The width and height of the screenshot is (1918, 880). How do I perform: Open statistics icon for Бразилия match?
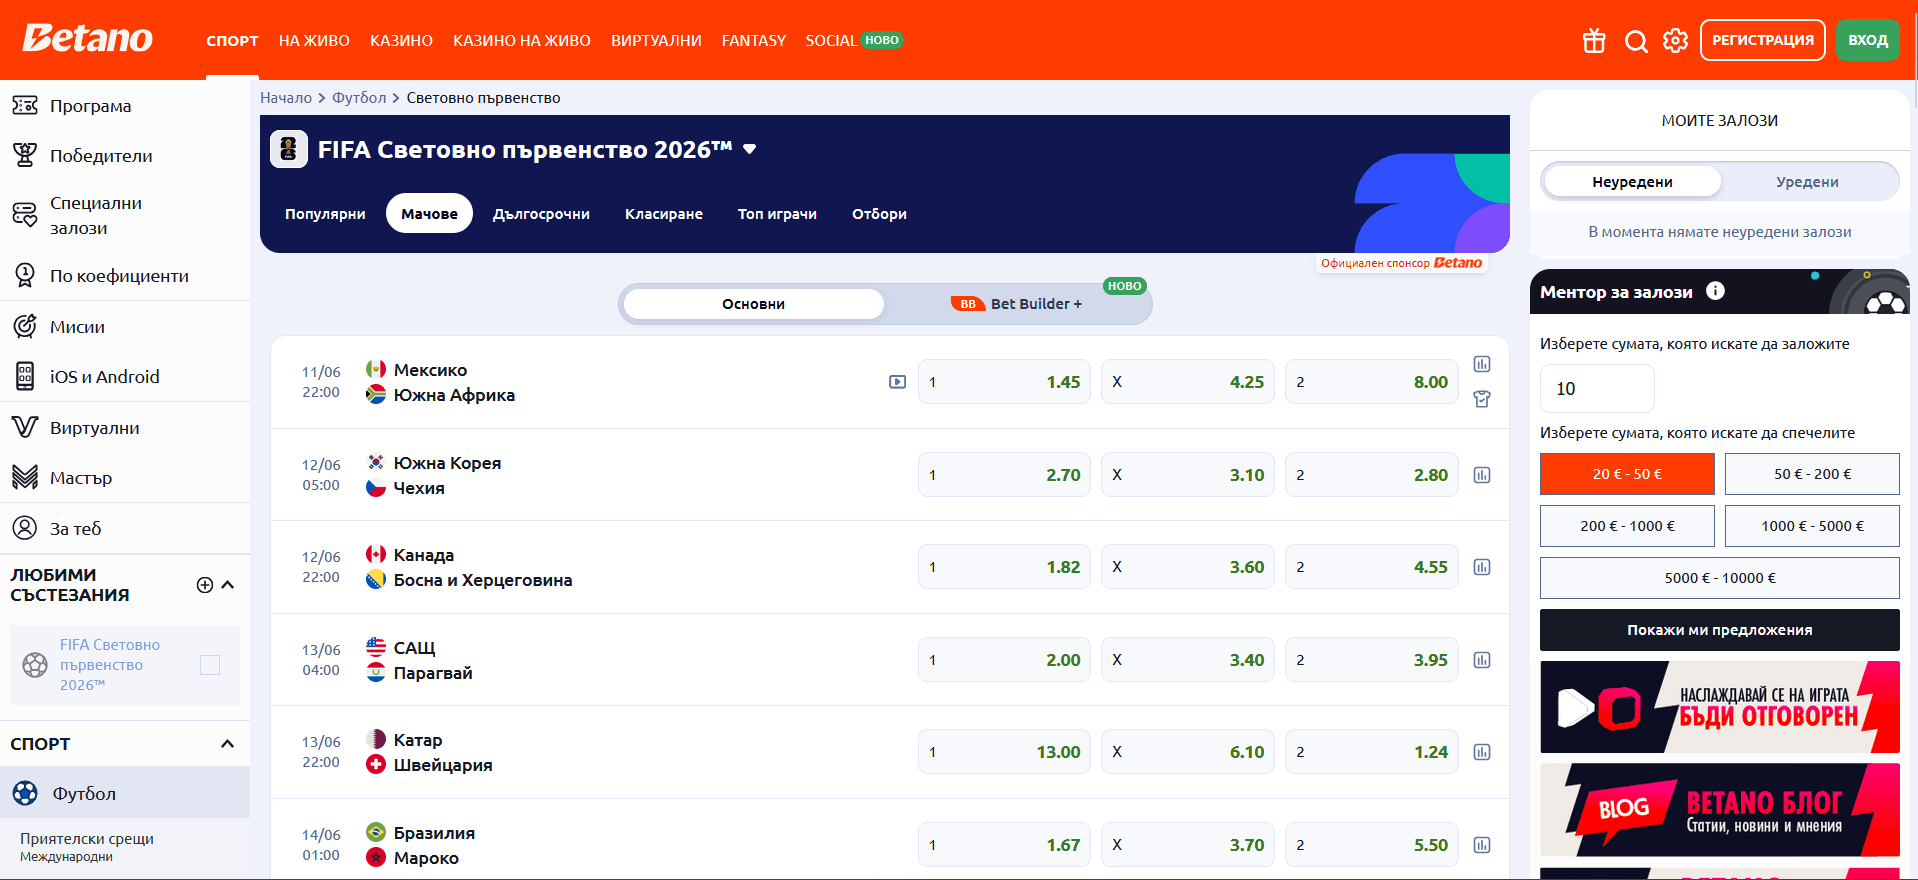click(x=1482, y=845)
